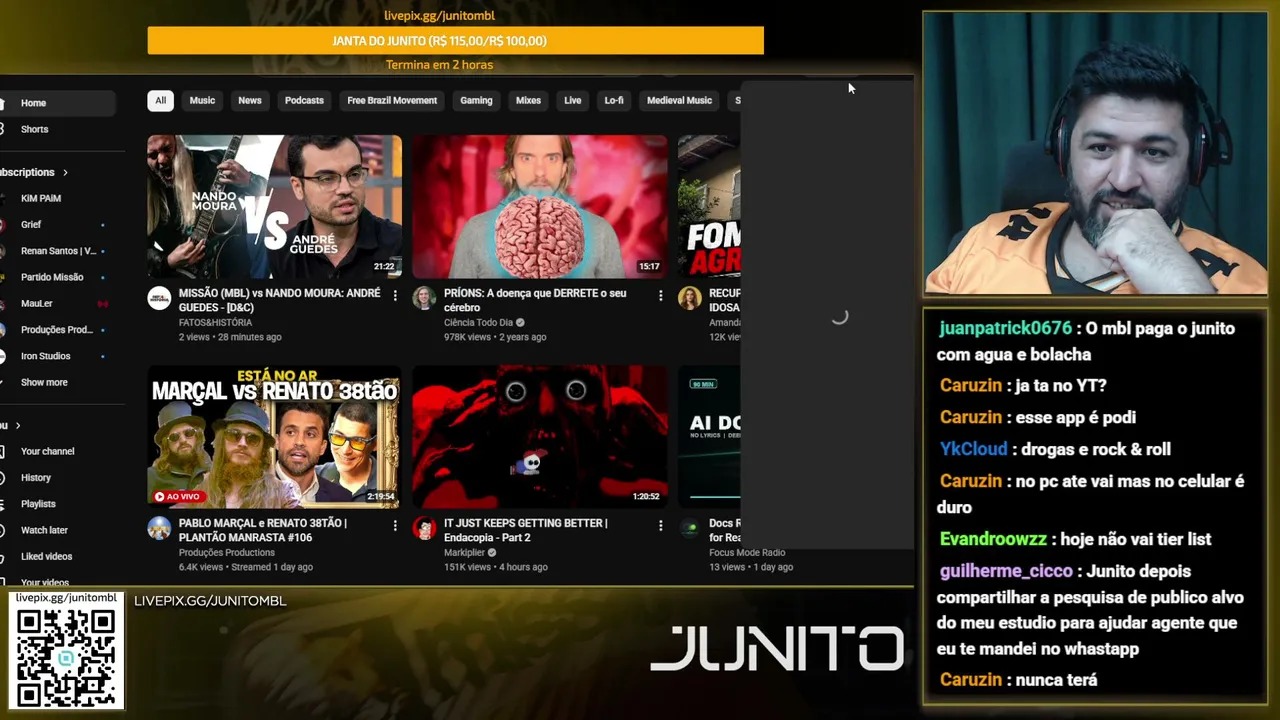Viewport: 1280px width, 720px height.
Task: Click the Focus Mode Radio channel avatar
Action: pyautogui.click(x=689, y=528)
